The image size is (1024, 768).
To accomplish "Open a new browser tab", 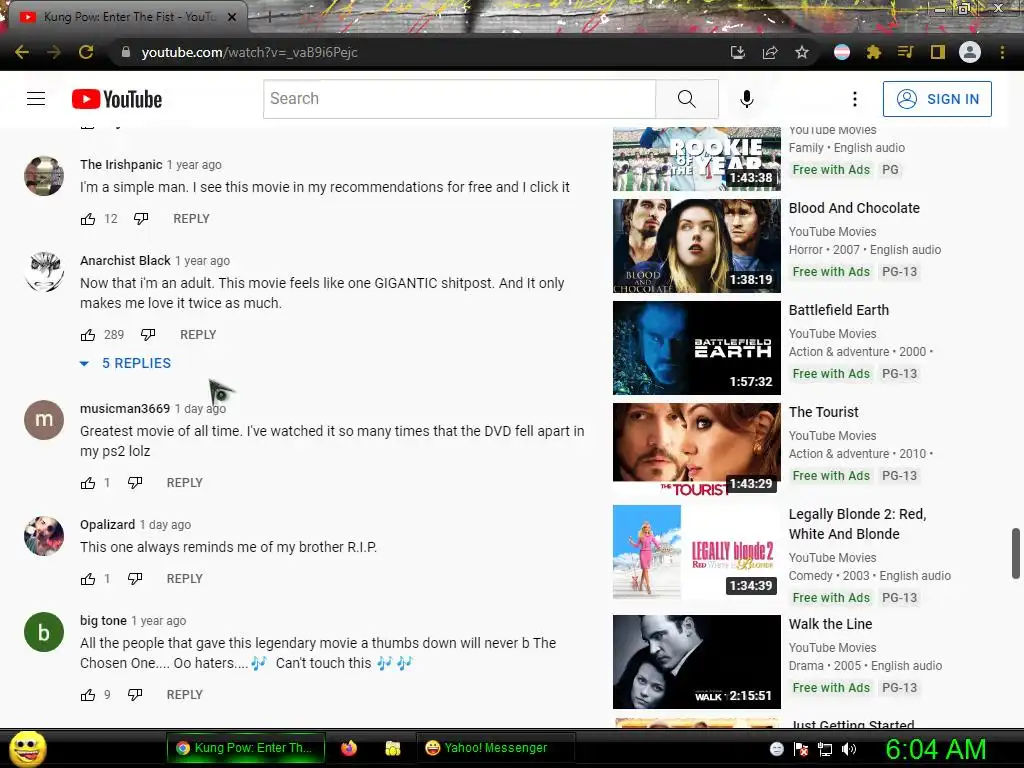I will [269, 18].
